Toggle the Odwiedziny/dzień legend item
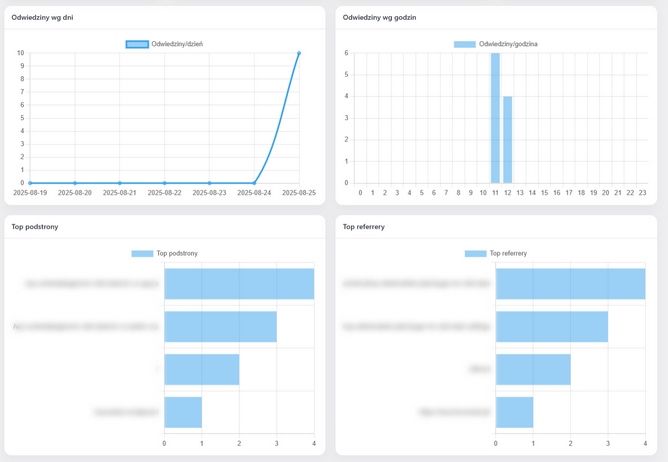Viewport: 668px width, 462px height. (x=164, y=44)
